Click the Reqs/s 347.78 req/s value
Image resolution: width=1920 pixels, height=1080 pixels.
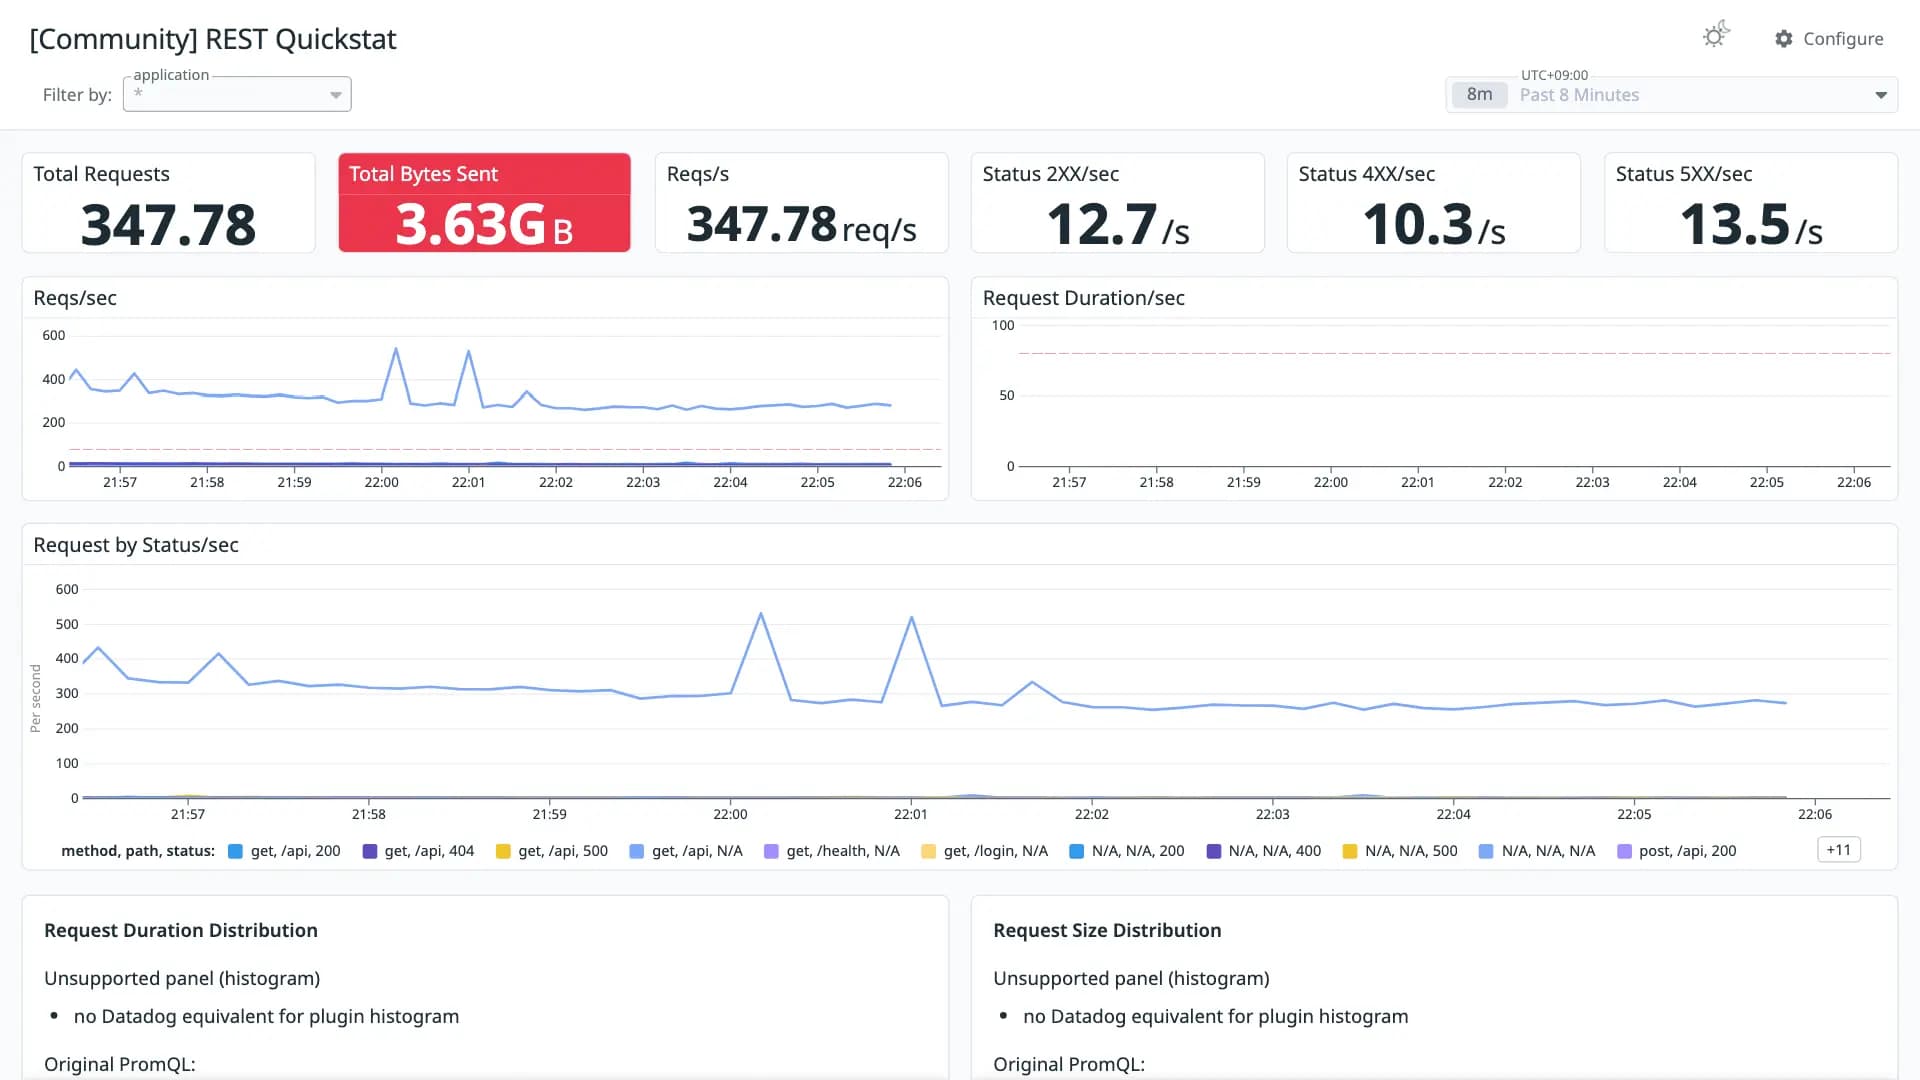tap(801, 224)
